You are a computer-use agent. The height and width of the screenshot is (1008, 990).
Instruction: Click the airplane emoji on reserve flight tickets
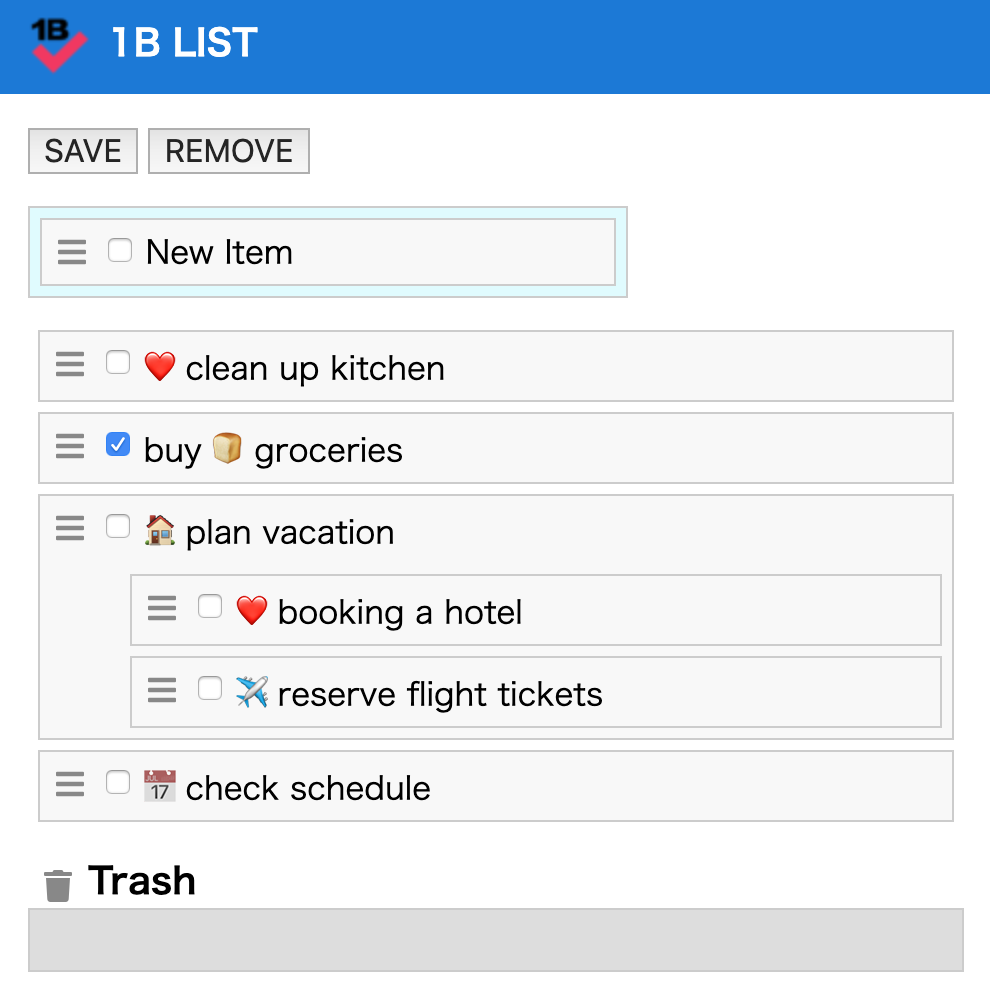click(x=253, y=693)
